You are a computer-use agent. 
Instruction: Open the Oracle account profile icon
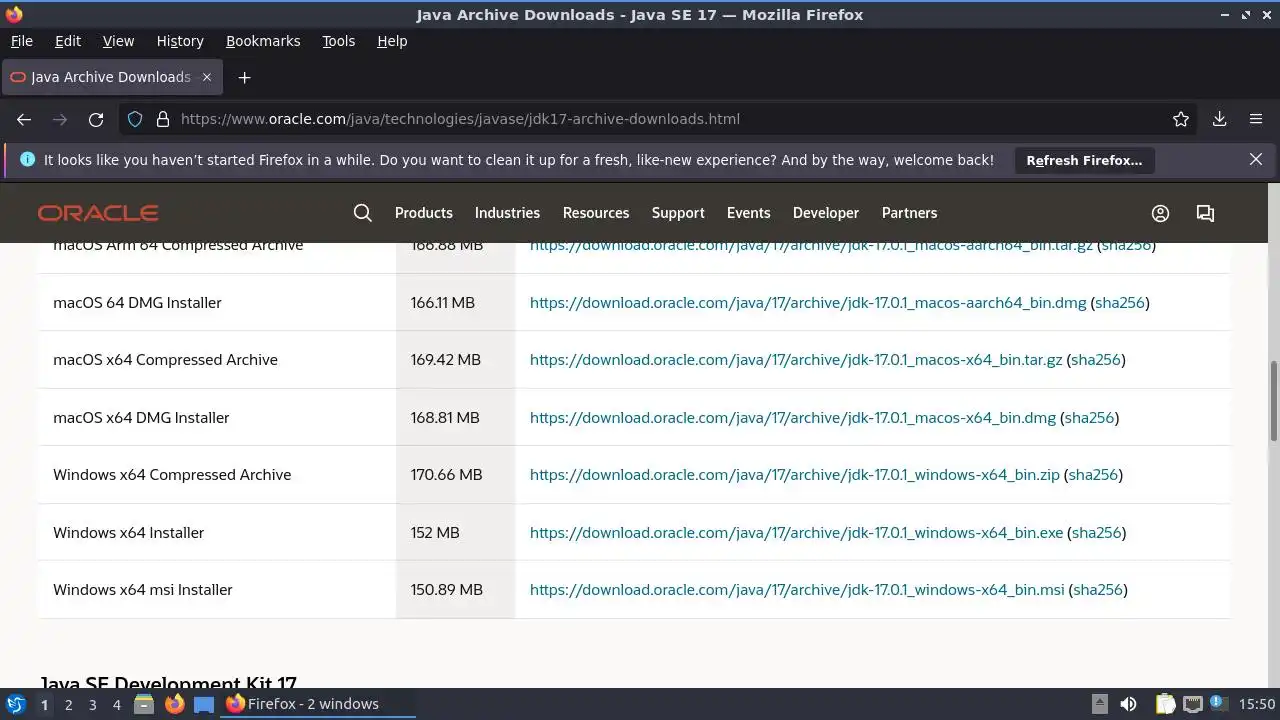coord(1160,213)
